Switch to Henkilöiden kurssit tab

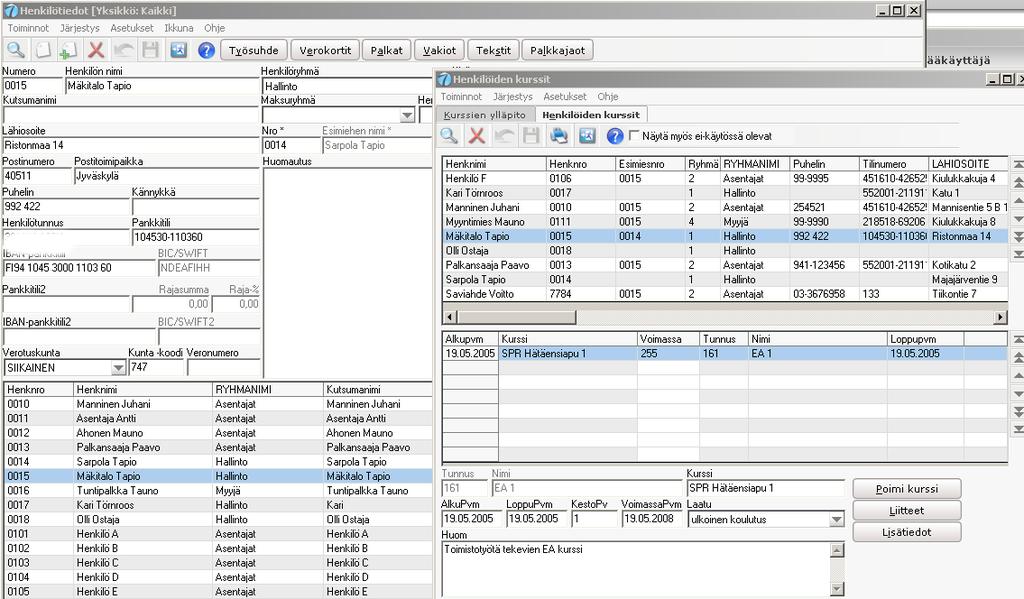(x=591, y=114)
